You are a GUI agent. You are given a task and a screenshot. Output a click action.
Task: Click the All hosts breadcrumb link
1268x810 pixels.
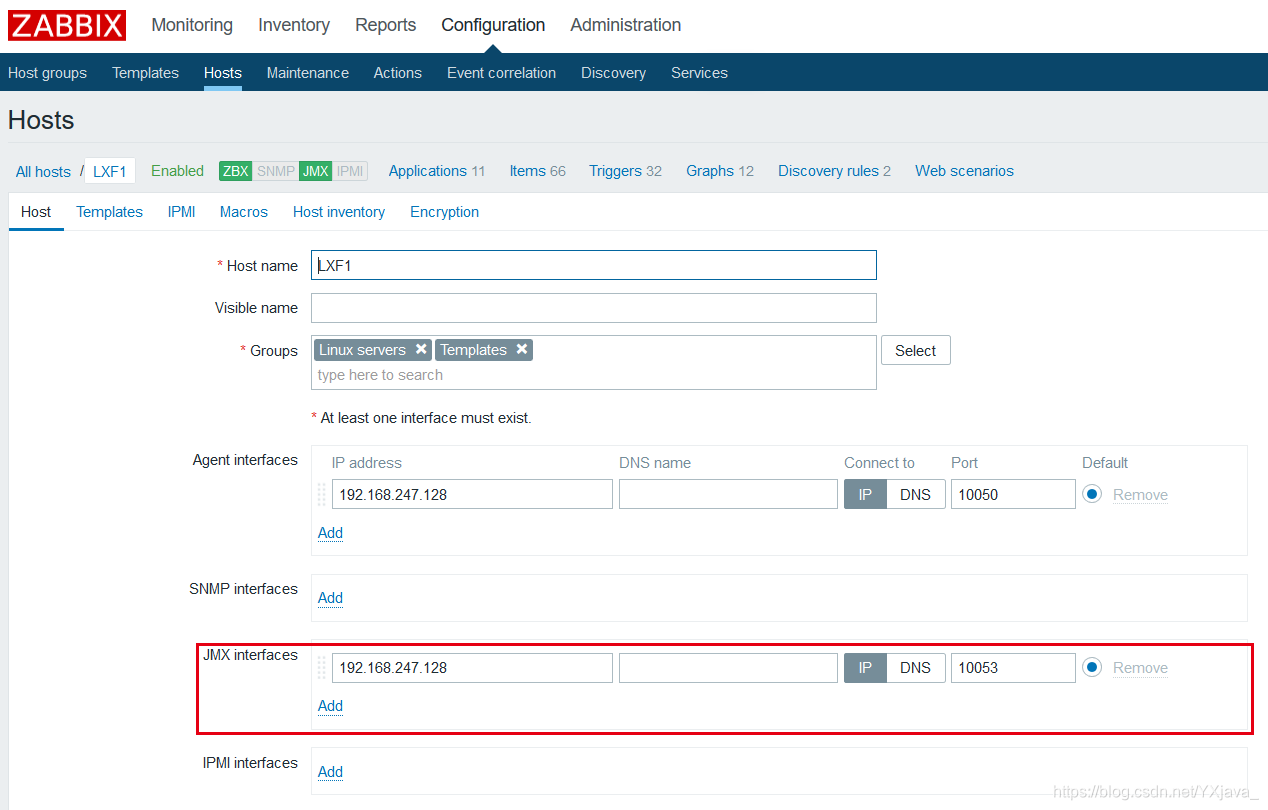click(x=43, y=172)
